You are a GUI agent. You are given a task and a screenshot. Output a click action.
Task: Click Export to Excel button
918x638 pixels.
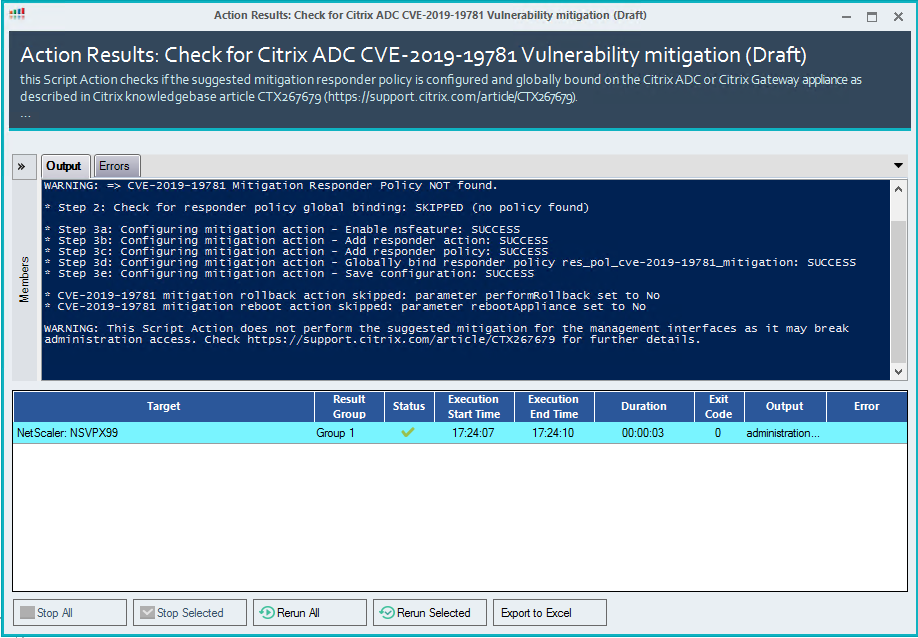pos(550,612)
